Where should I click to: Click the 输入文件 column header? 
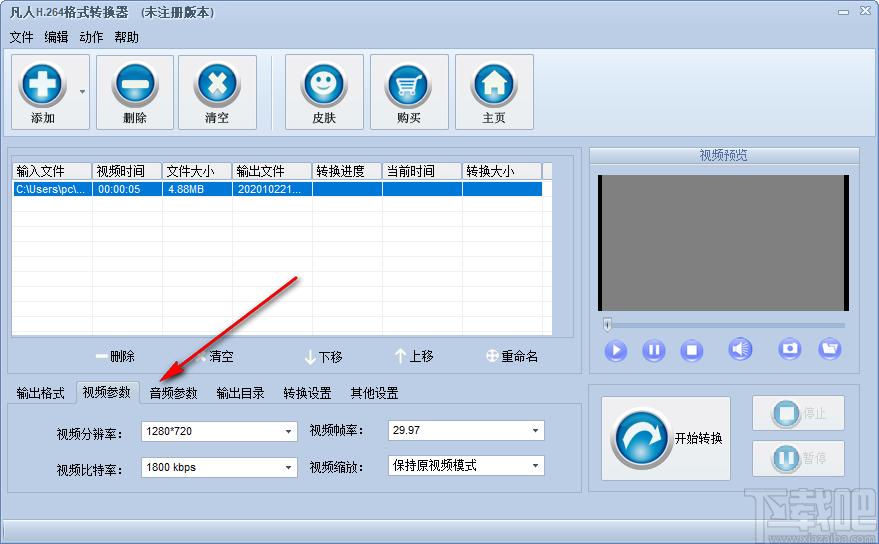pyautogui.click(x=52, y=171)
